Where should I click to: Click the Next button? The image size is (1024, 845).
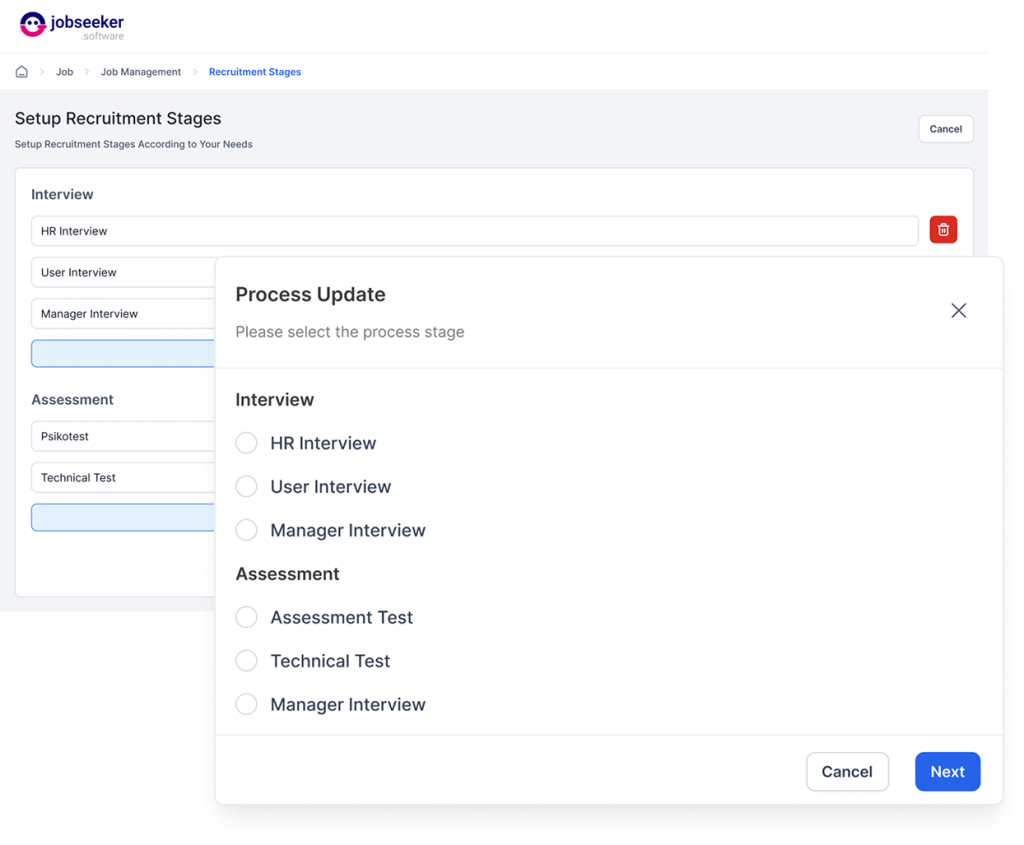pyautogui.click(x=948, y=772)
